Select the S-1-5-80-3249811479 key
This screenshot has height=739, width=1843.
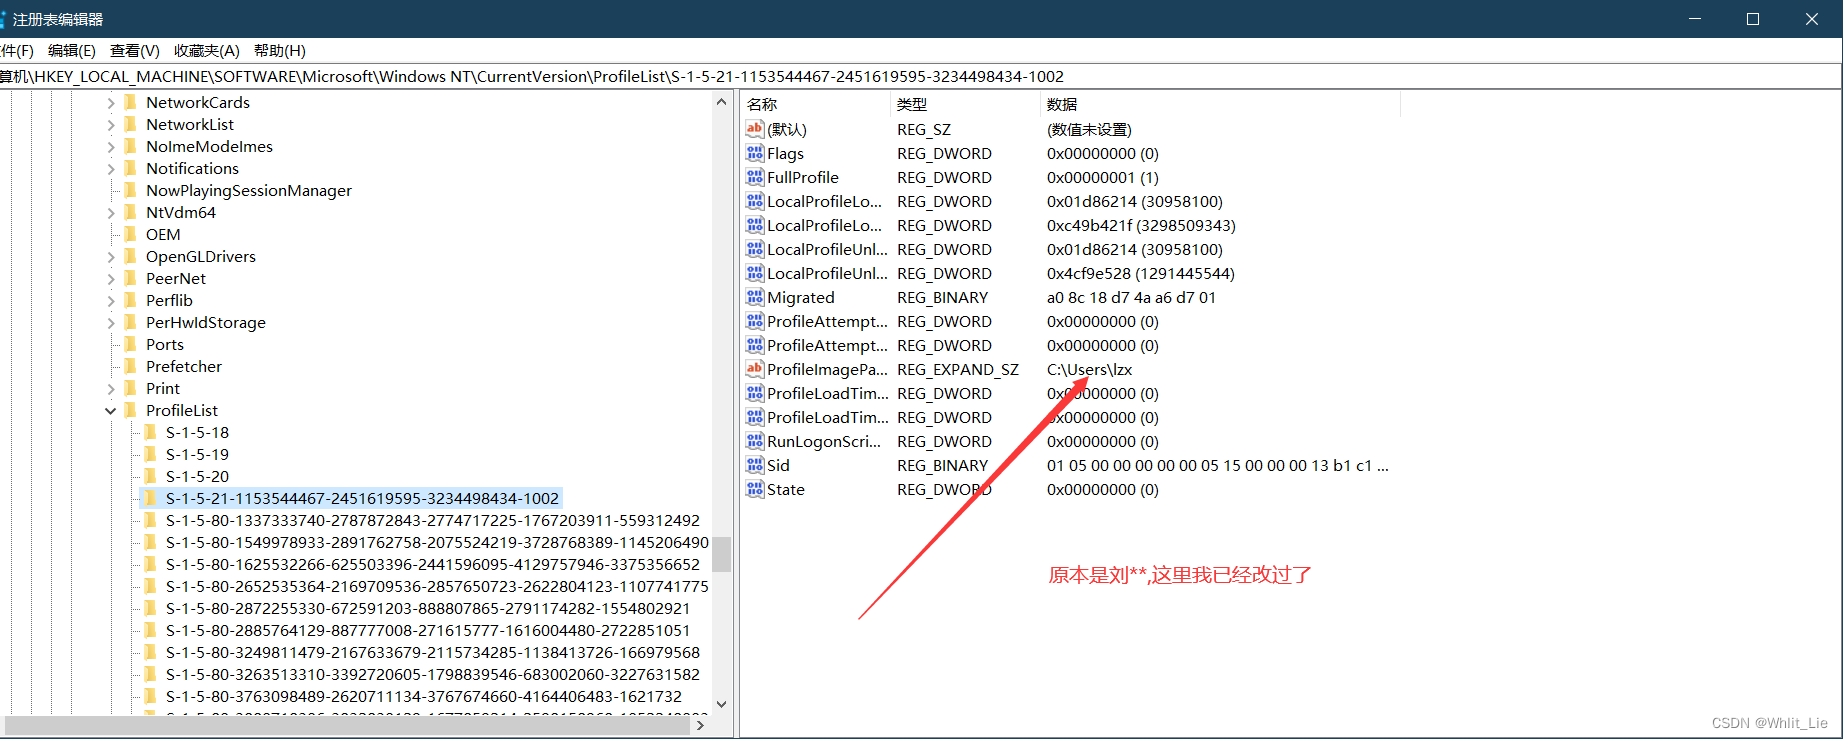coord(433,652)
